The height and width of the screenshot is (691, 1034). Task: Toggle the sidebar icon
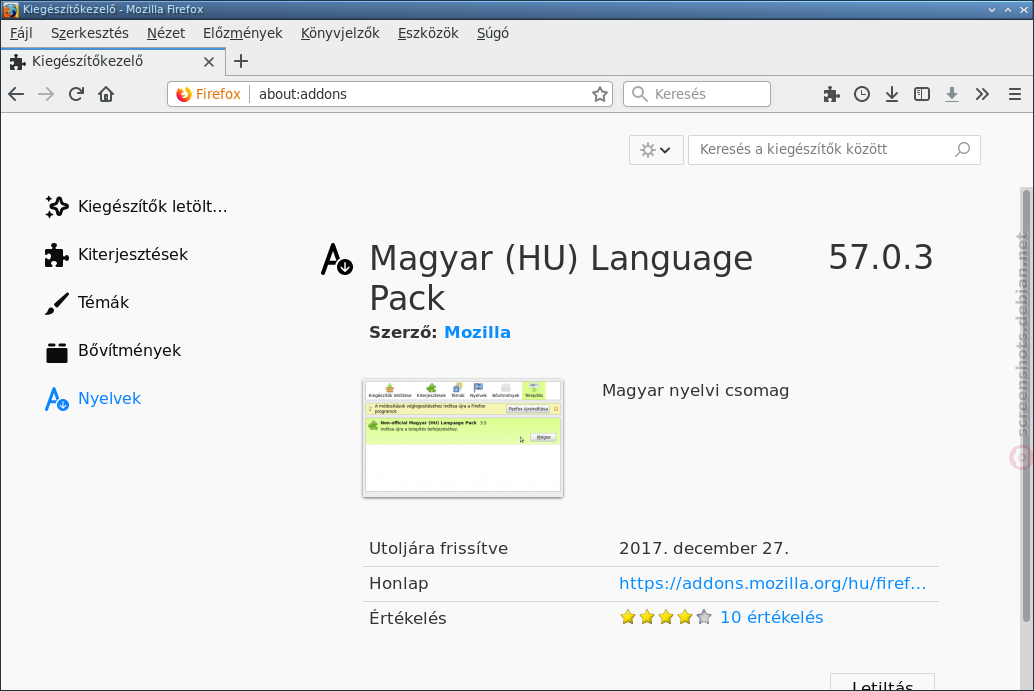[x=922, y=94]
